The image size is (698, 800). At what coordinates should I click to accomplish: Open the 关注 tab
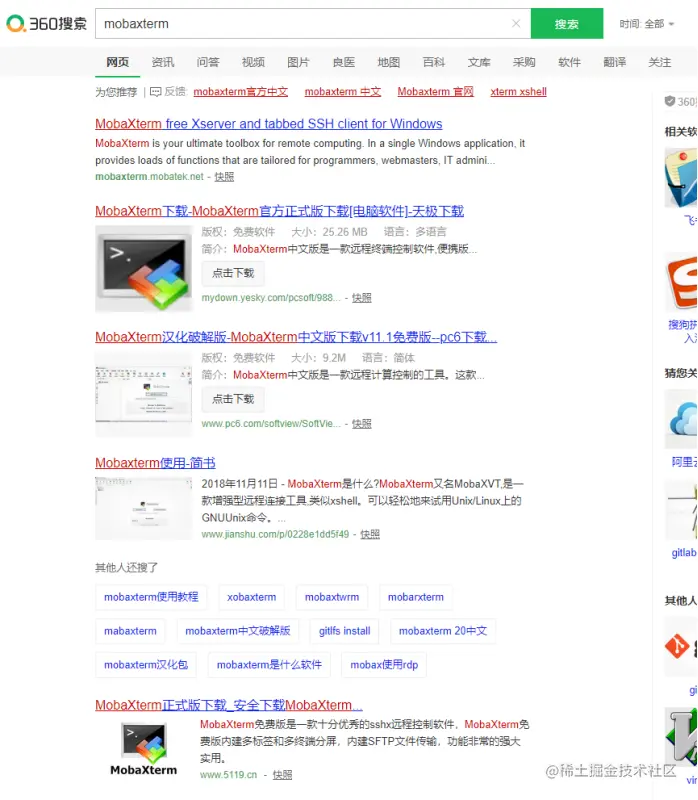pyautogui.click(x=659, y=62)
